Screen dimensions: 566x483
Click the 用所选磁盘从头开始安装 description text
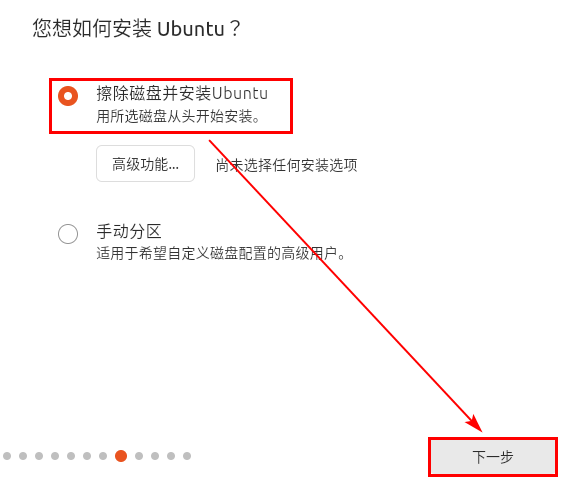(178, 117)
